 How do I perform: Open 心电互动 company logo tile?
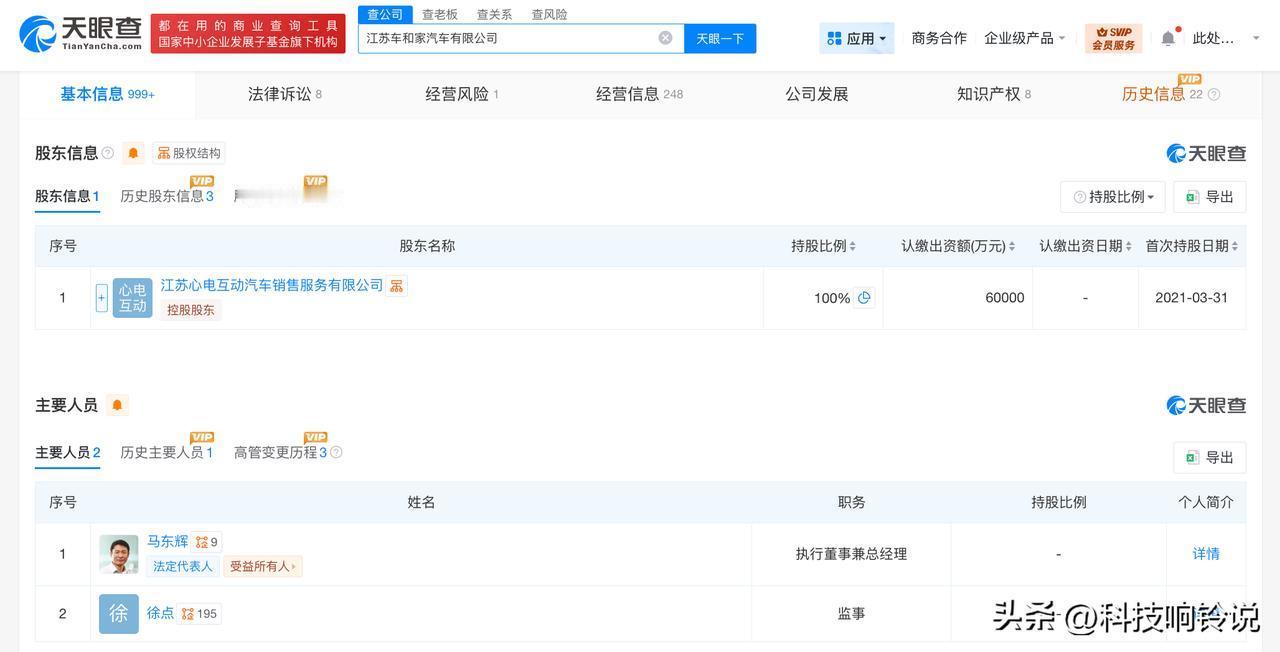tap(132, 298)
